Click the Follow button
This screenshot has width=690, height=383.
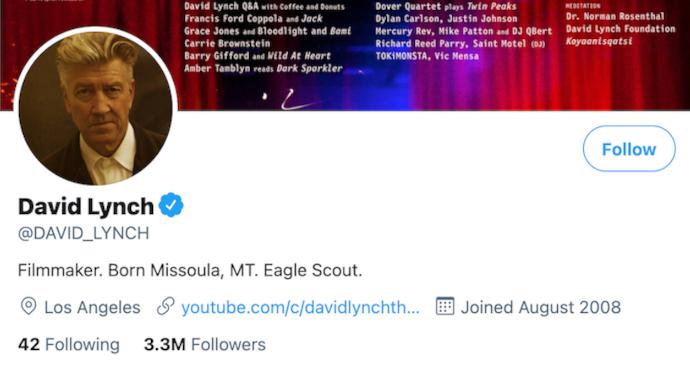point(629,149)
